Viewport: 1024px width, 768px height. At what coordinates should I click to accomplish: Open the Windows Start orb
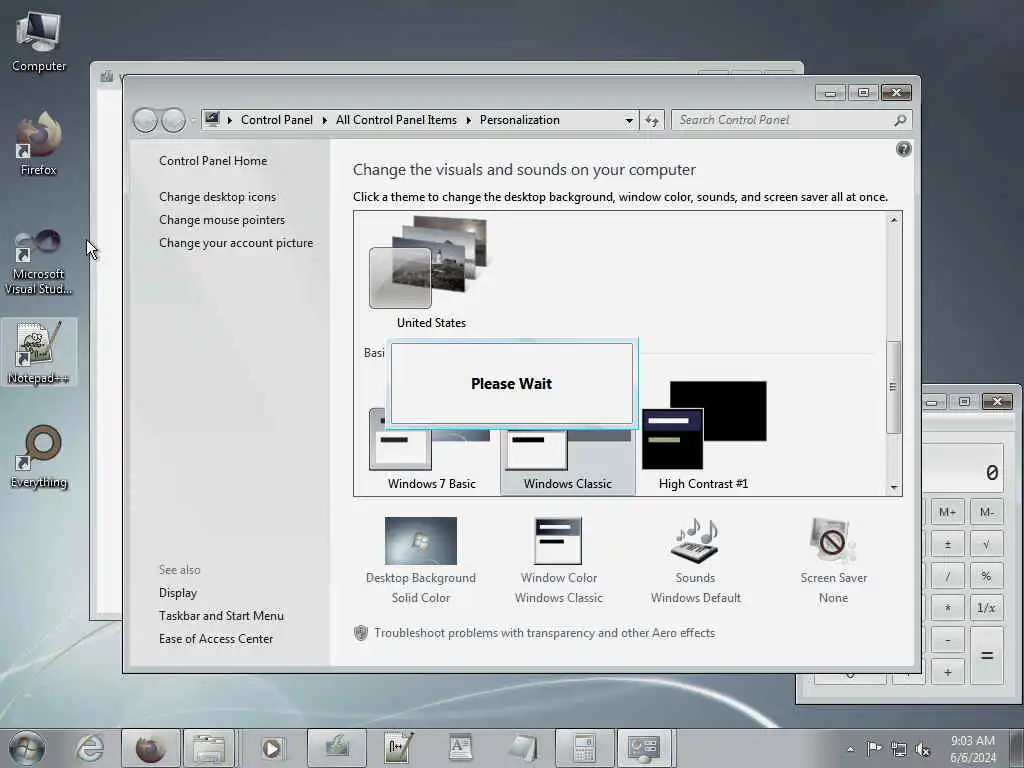27,748
